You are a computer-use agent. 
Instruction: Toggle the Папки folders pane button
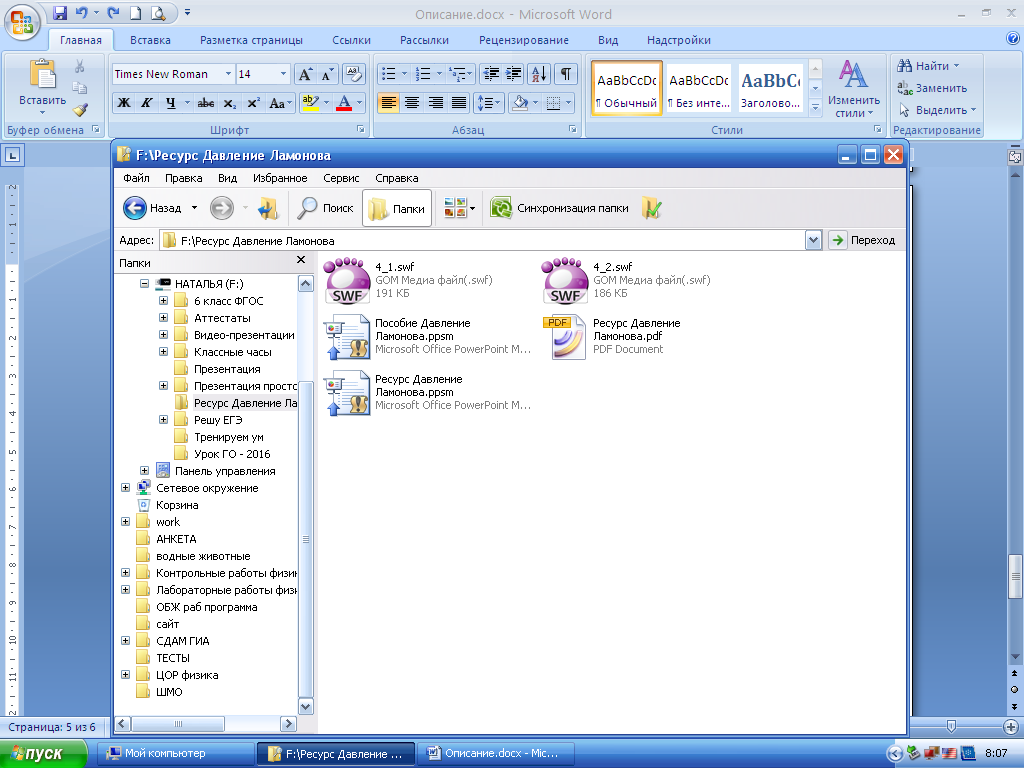[396, 208]
